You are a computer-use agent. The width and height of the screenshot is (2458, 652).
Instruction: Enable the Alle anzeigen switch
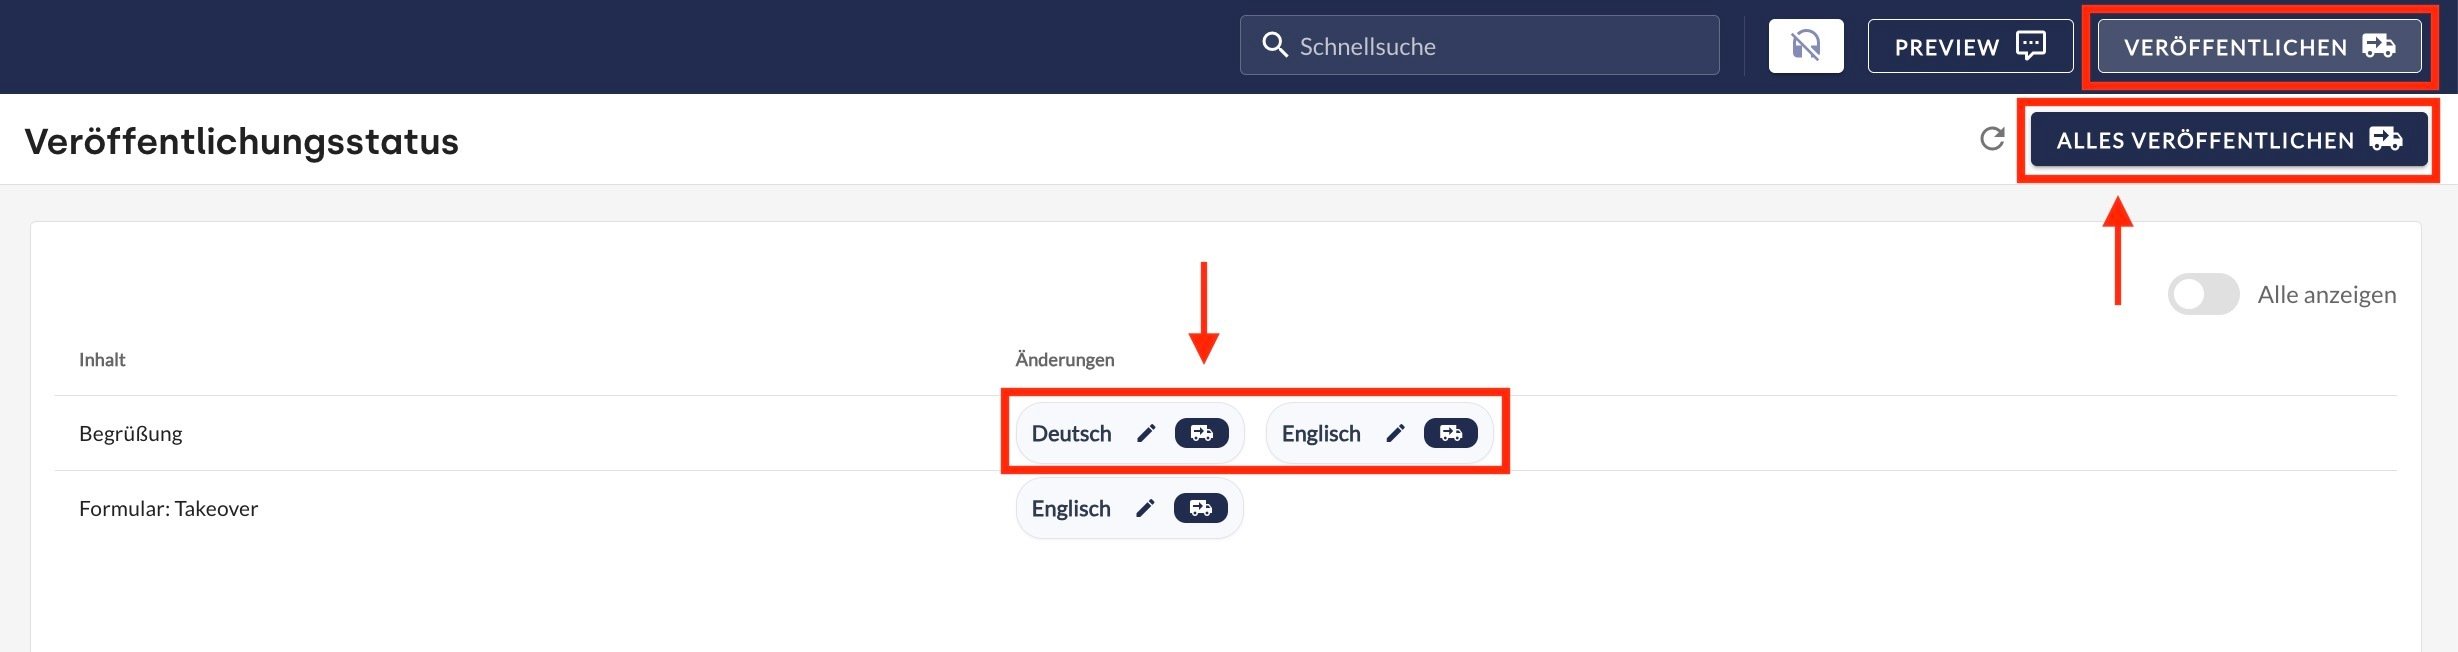pos(2202,294)
